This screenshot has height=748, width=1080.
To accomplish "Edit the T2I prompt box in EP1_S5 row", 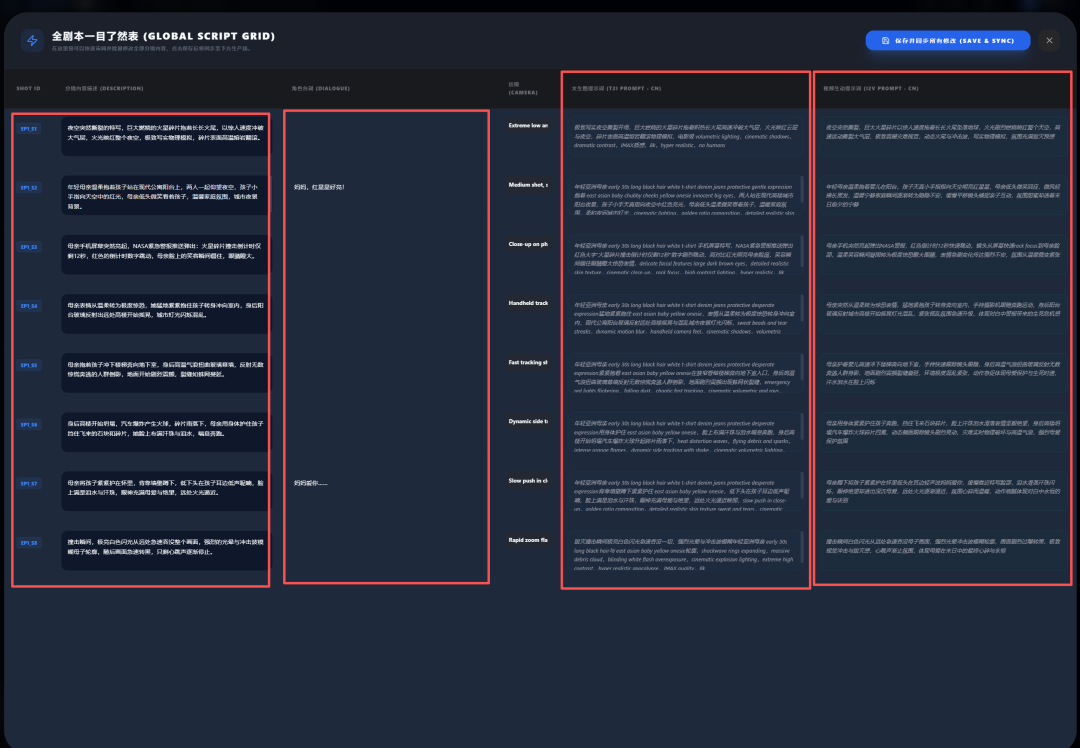I will pyautogui.click(x=686, y=373).
